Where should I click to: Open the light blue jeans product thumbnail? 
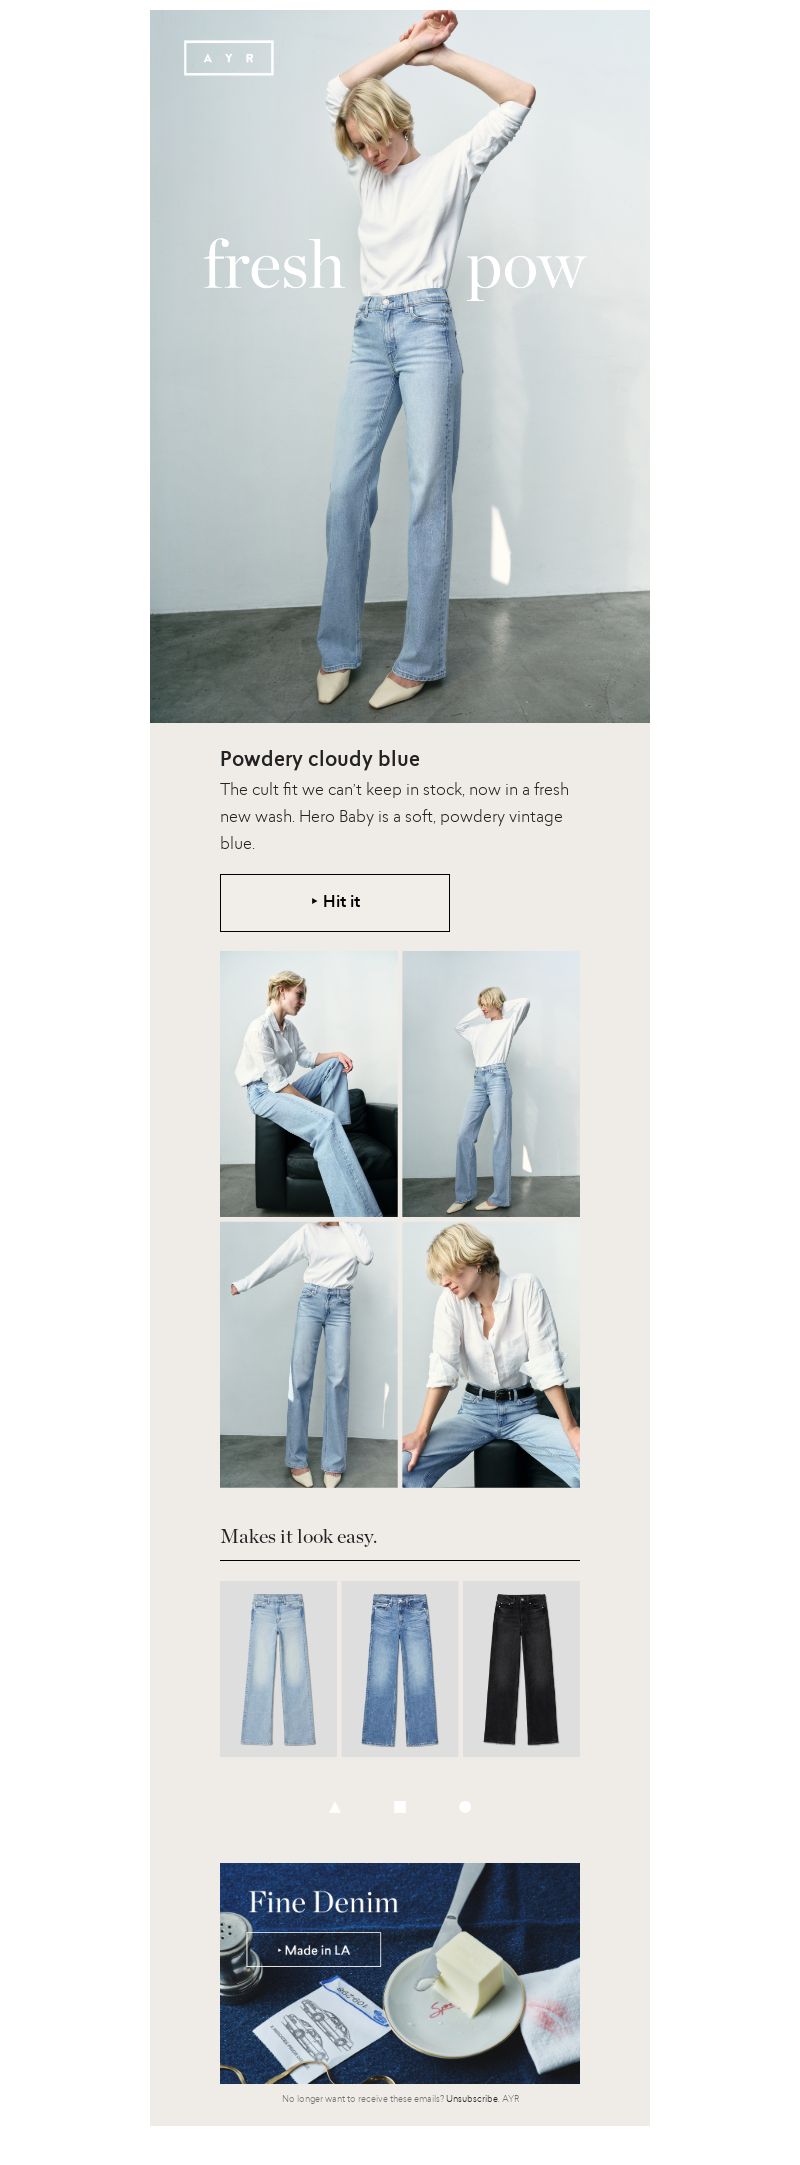(x=278, y=1668)
